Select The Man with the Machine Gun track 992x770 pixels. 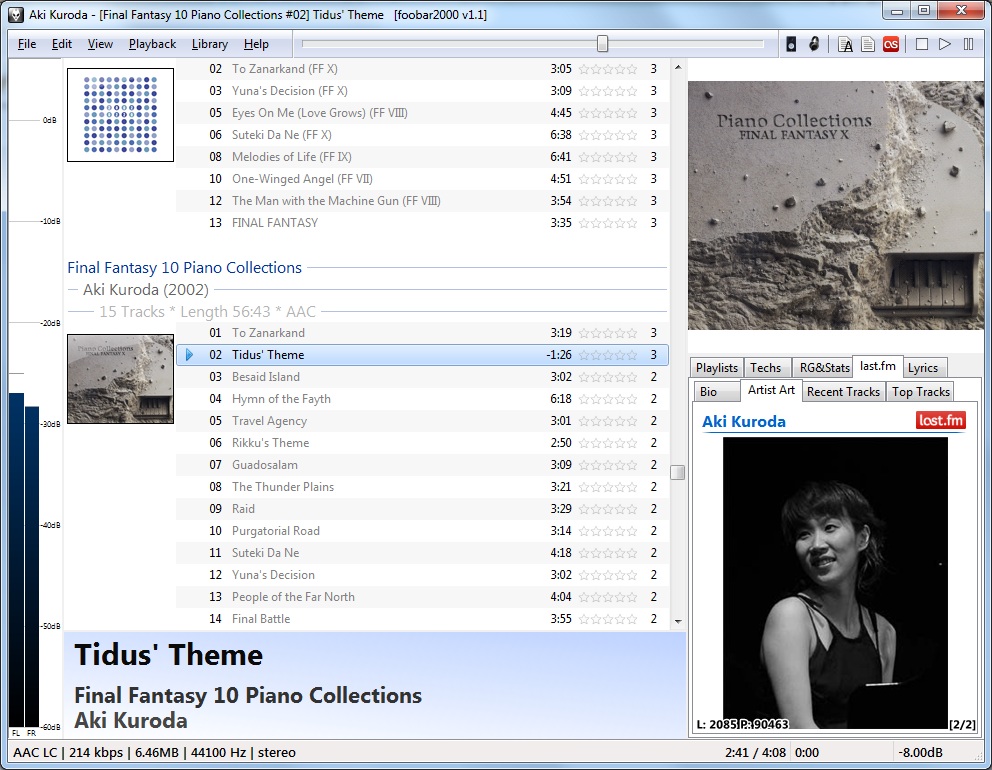[422, 201]
